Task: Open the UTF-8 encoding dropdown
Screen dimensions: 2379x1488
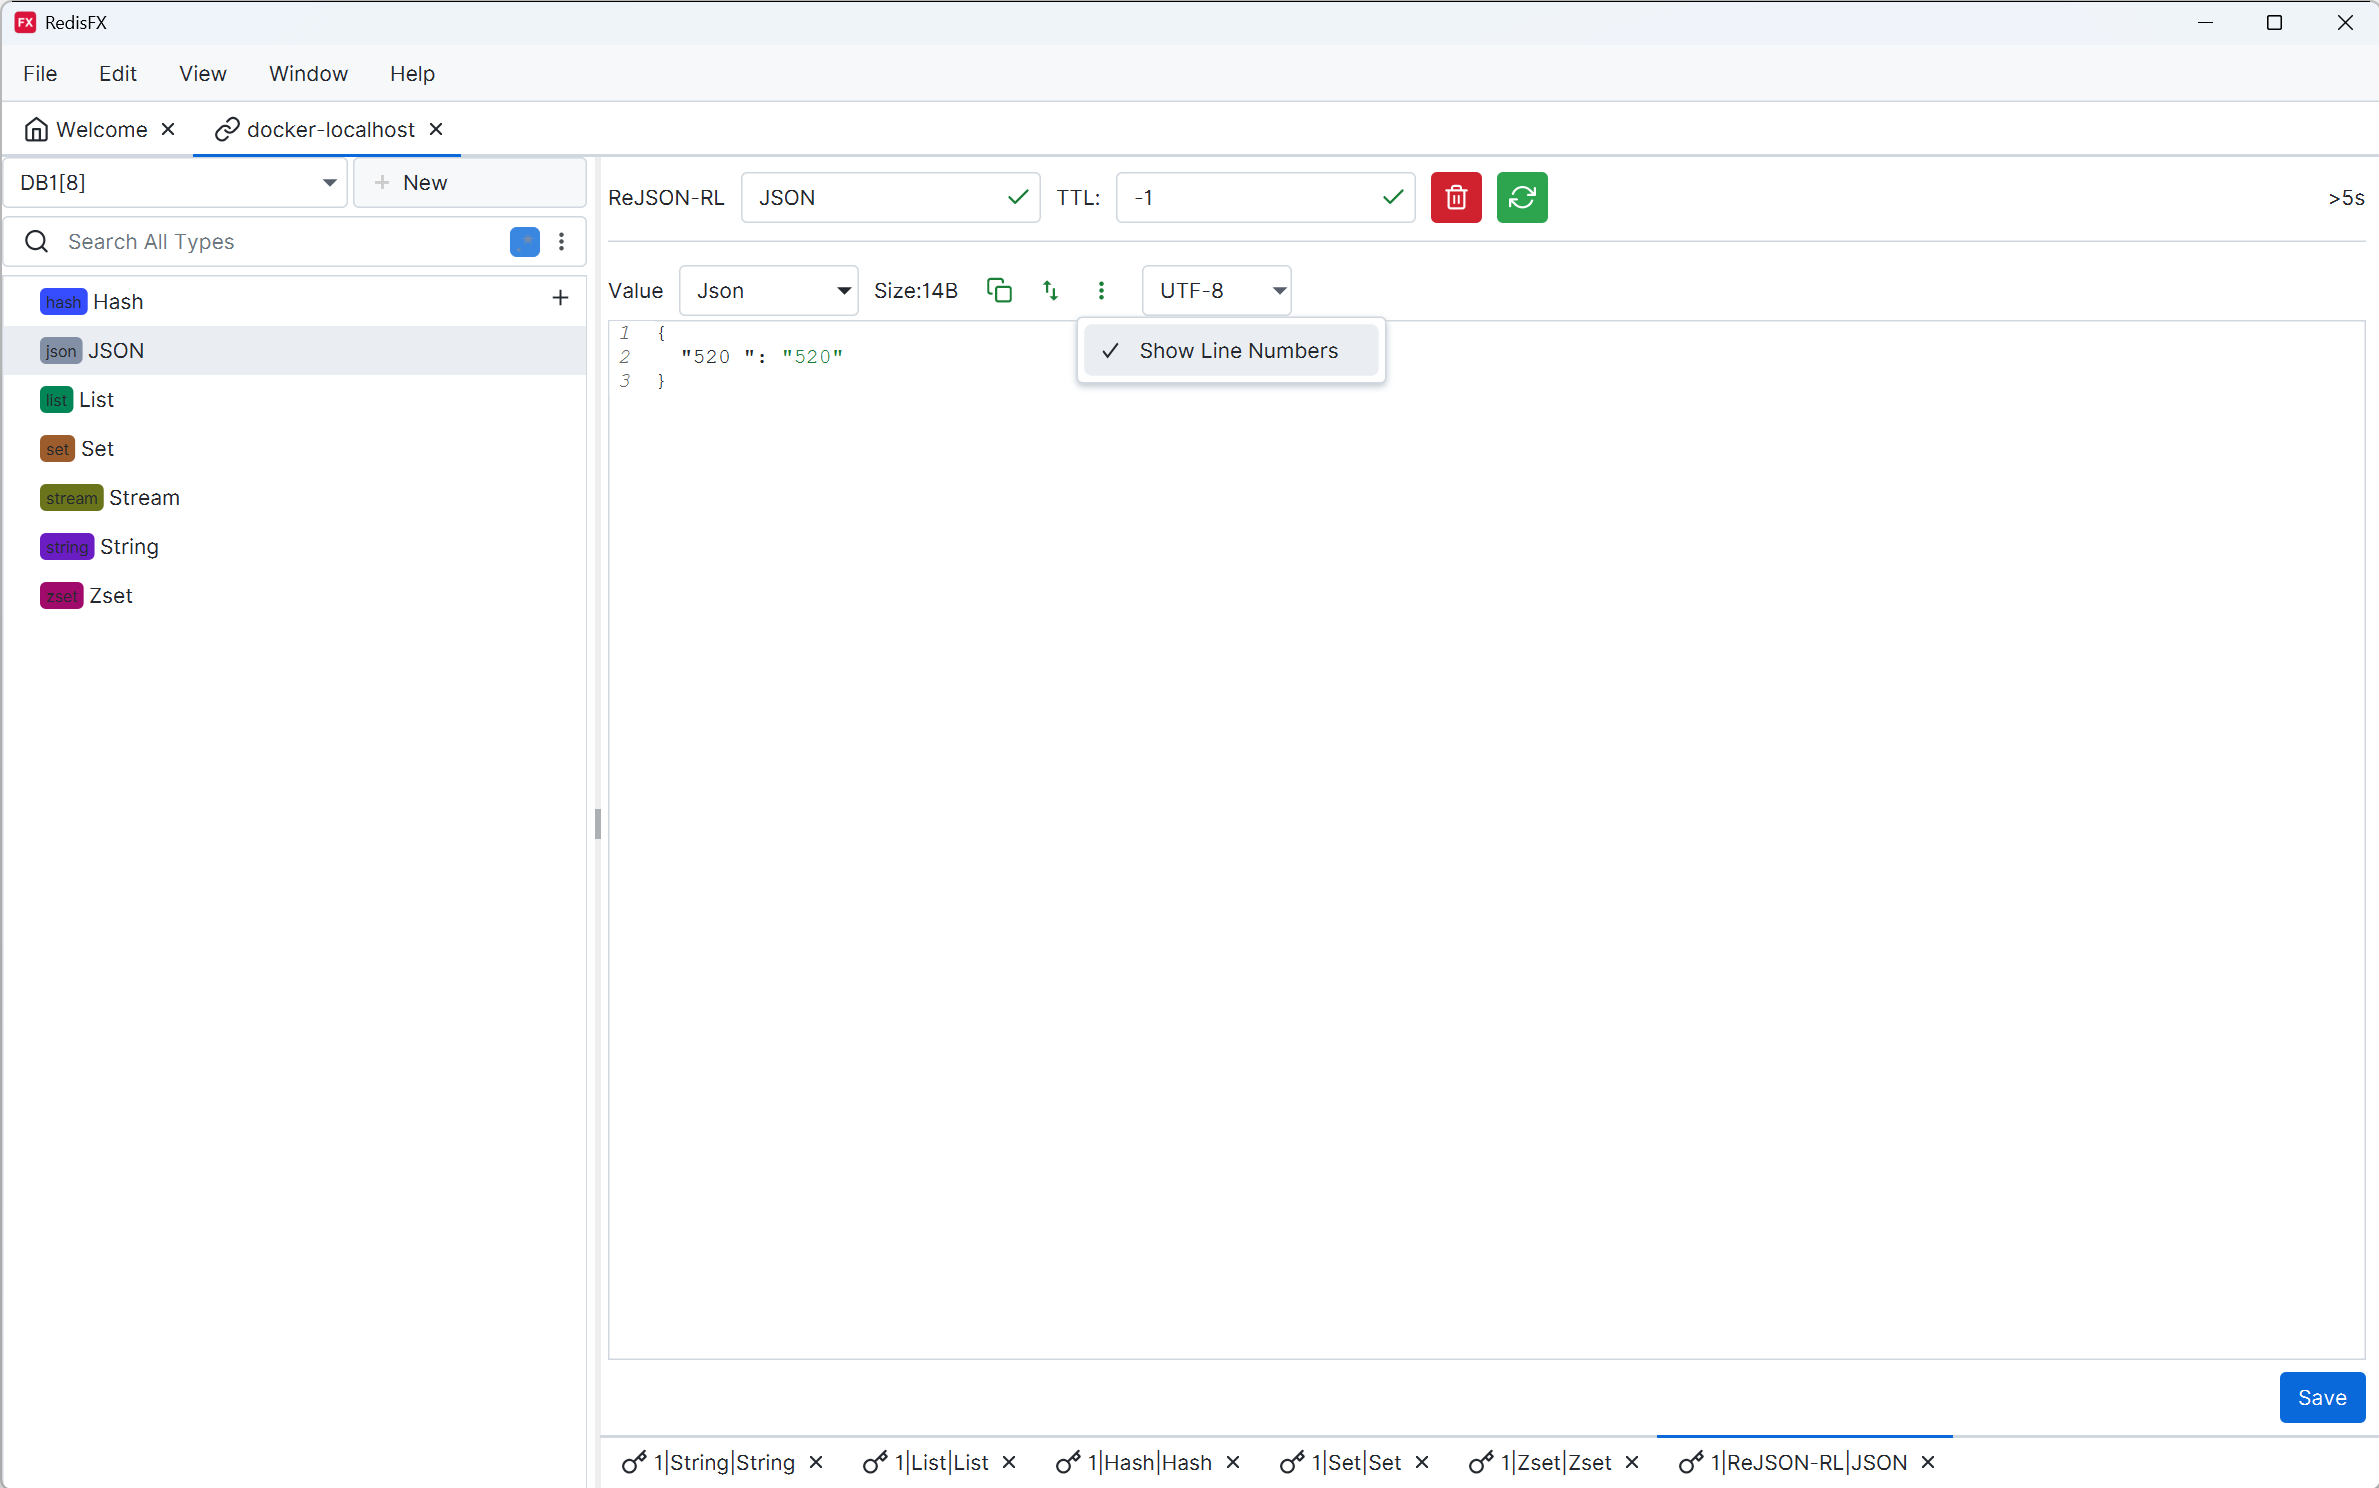Action: (x=1216, y=290)
